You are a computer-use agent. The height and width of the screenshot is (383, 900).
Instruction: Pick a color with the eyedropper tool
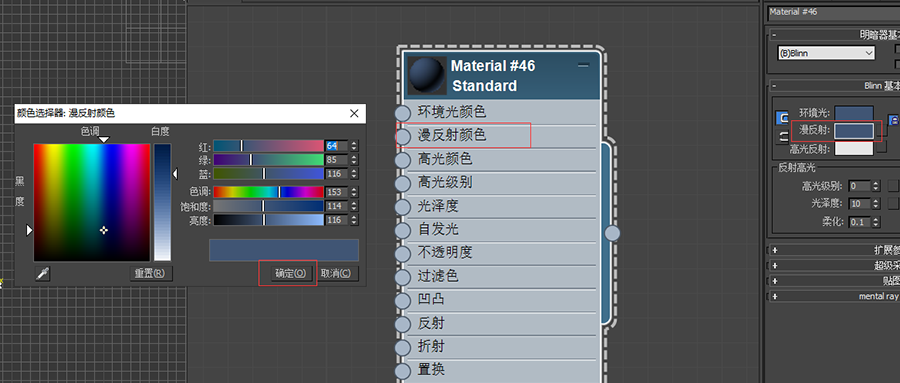tap(42, 274)
